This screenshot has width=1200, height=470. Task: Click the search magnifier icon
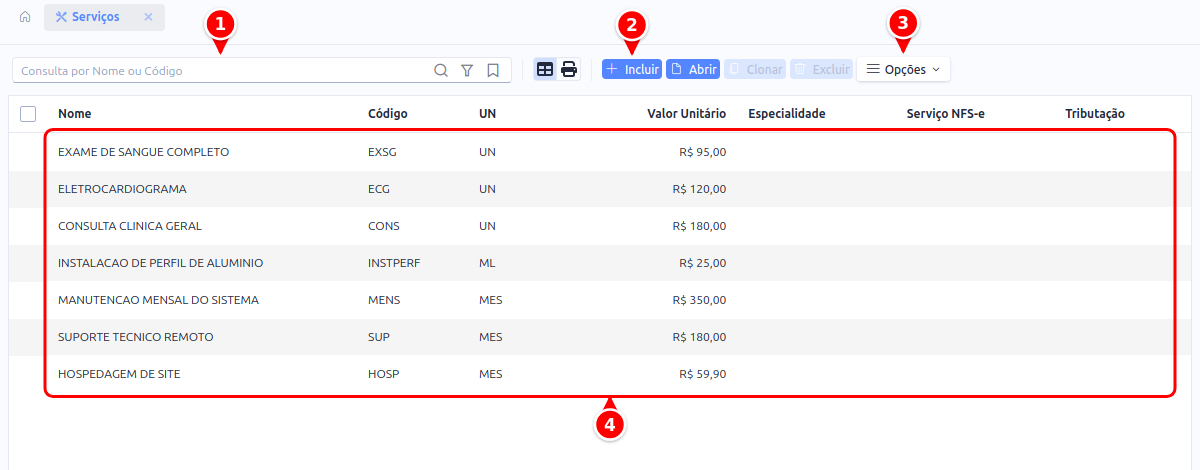[441, 70]
